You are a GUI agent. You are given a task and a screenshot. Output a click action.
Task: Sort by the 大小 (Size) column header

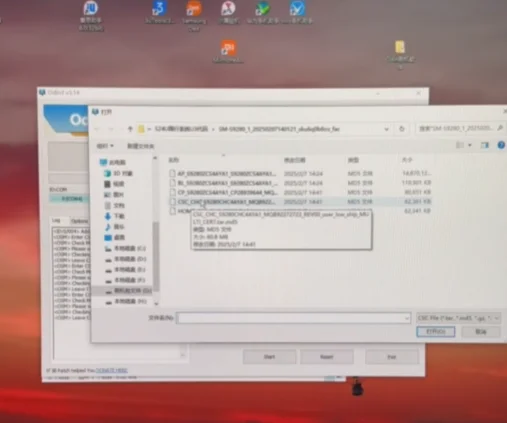click(407, 160)
